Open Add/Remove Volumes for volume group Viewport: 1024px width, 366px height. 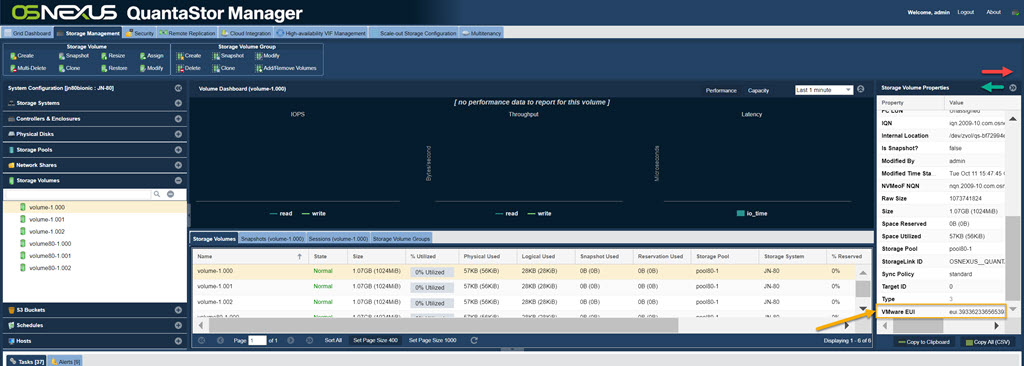286,68
